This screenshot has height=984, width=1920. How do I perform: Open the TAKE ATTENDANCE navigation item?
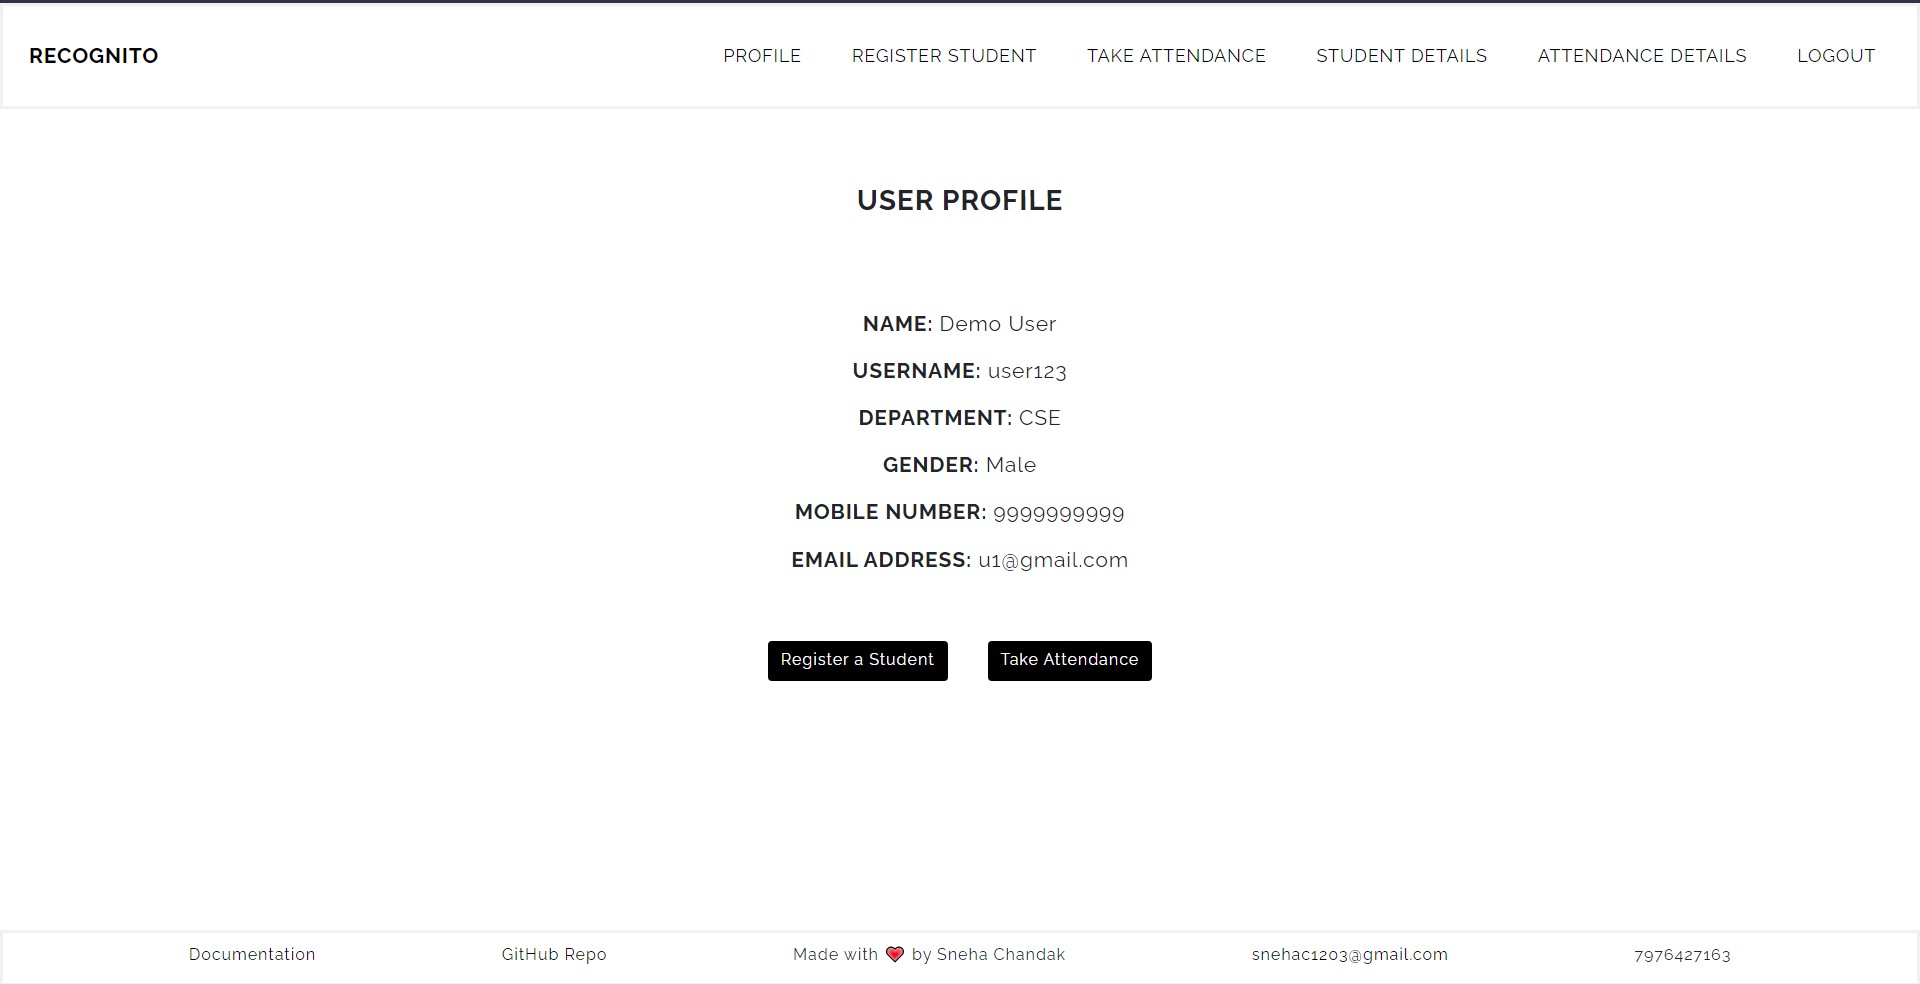coord(1176,56)
